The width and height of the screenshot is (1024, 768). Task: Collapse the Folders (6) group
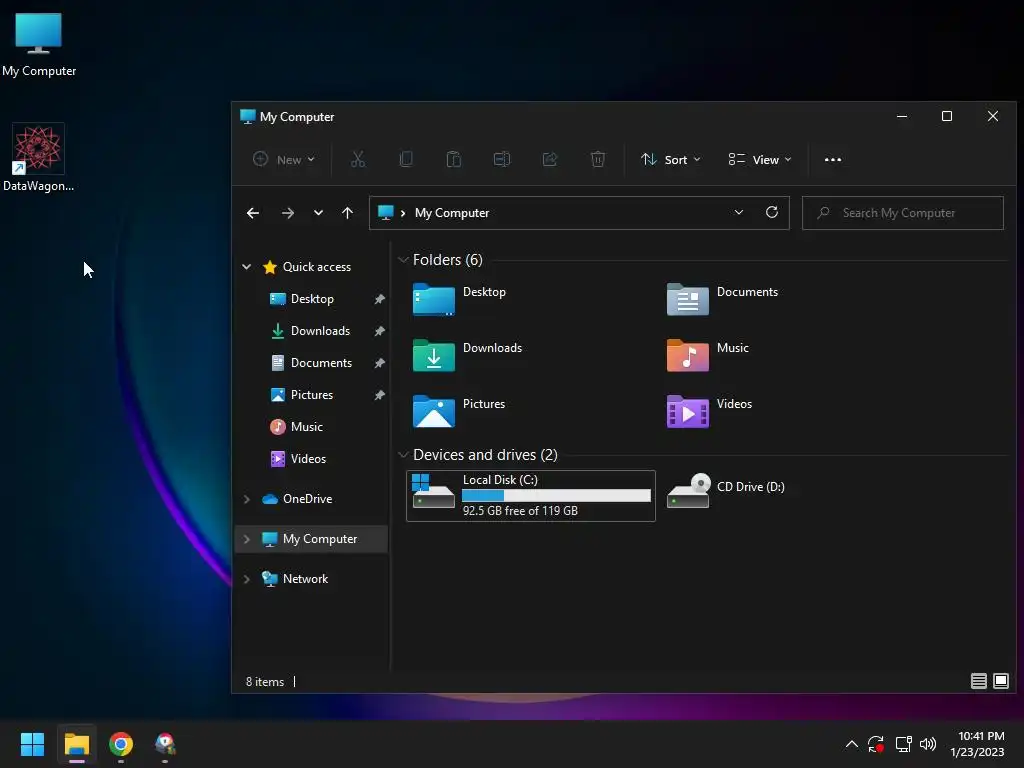403,259
